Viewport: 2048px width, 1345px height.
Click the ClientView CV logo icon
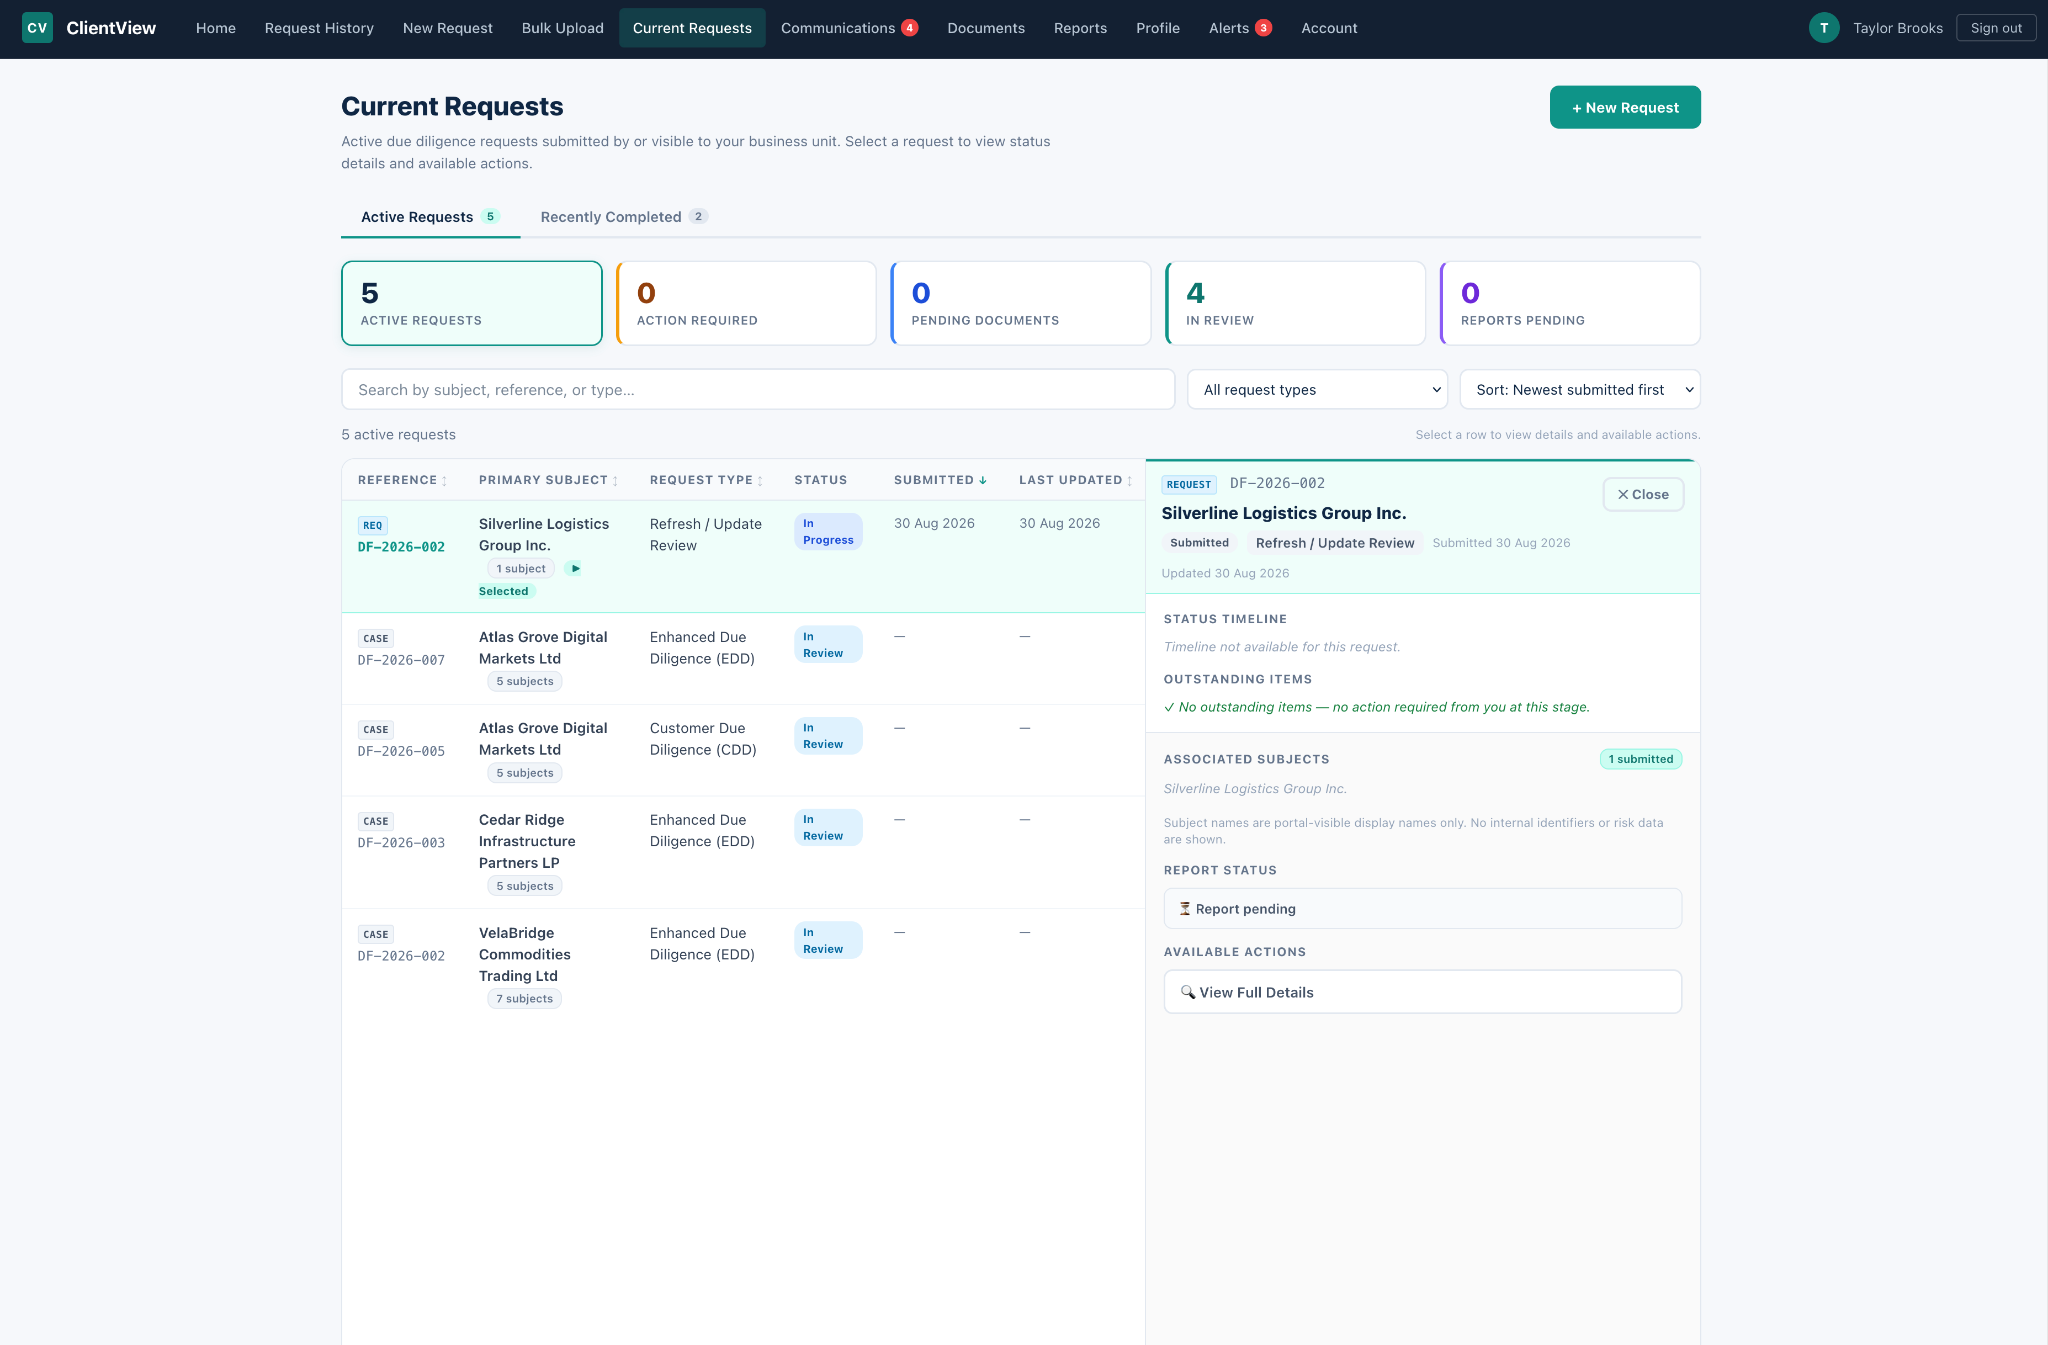[x=37, y=28]
